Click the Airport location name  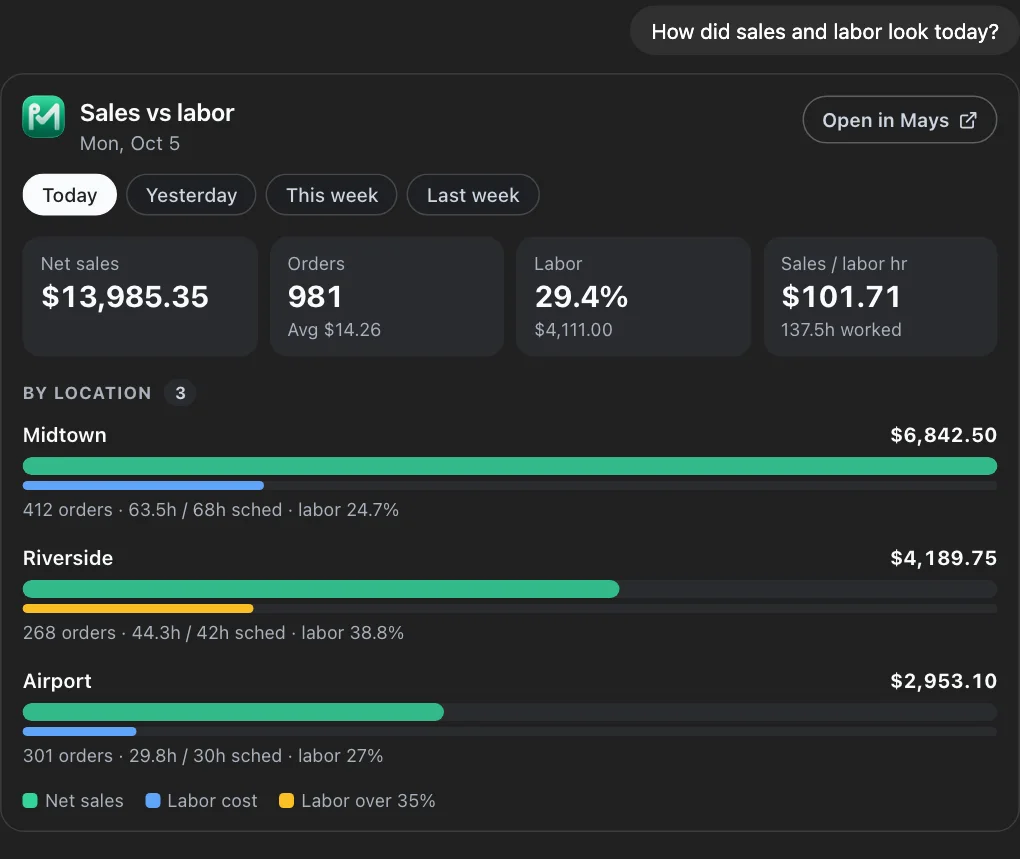coord(57,681)
